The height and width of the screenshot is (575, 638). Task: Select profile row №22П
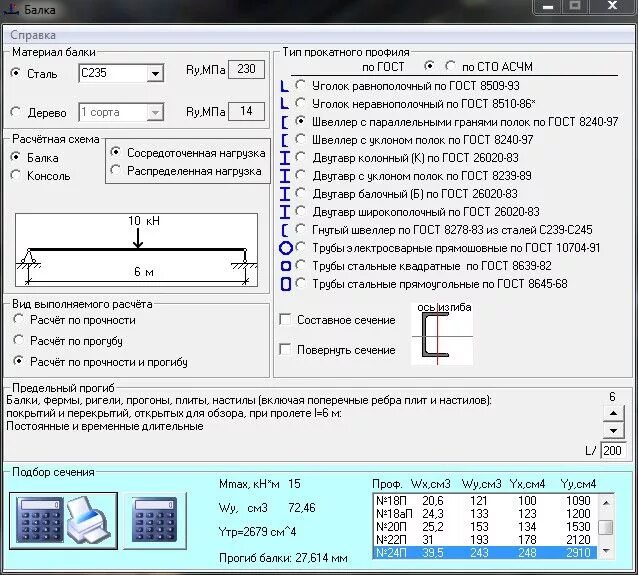(x=485, y=540)
